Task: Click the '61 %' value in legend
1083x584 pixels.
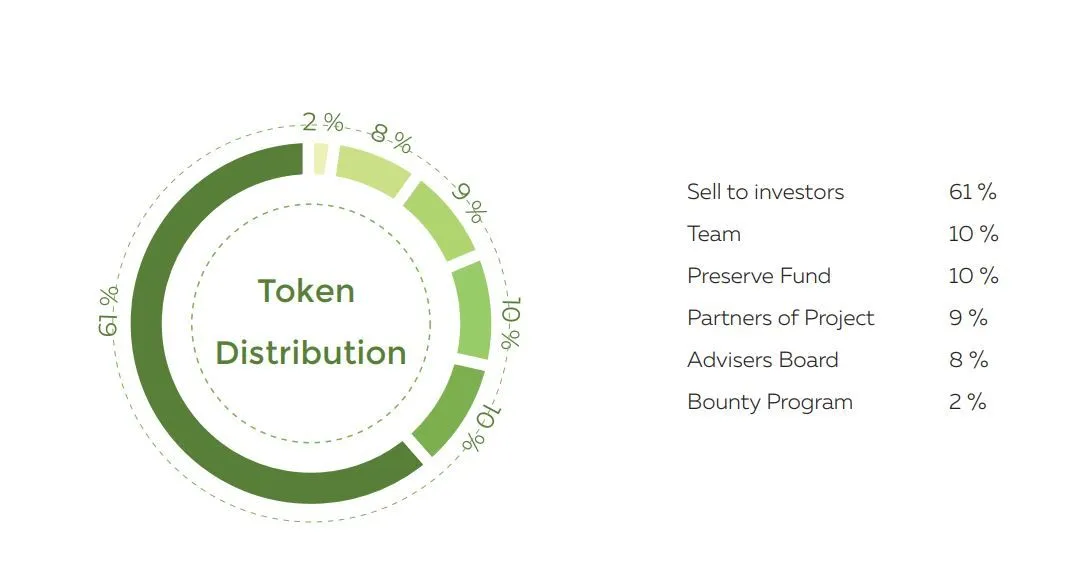Action: pos(972,192)
